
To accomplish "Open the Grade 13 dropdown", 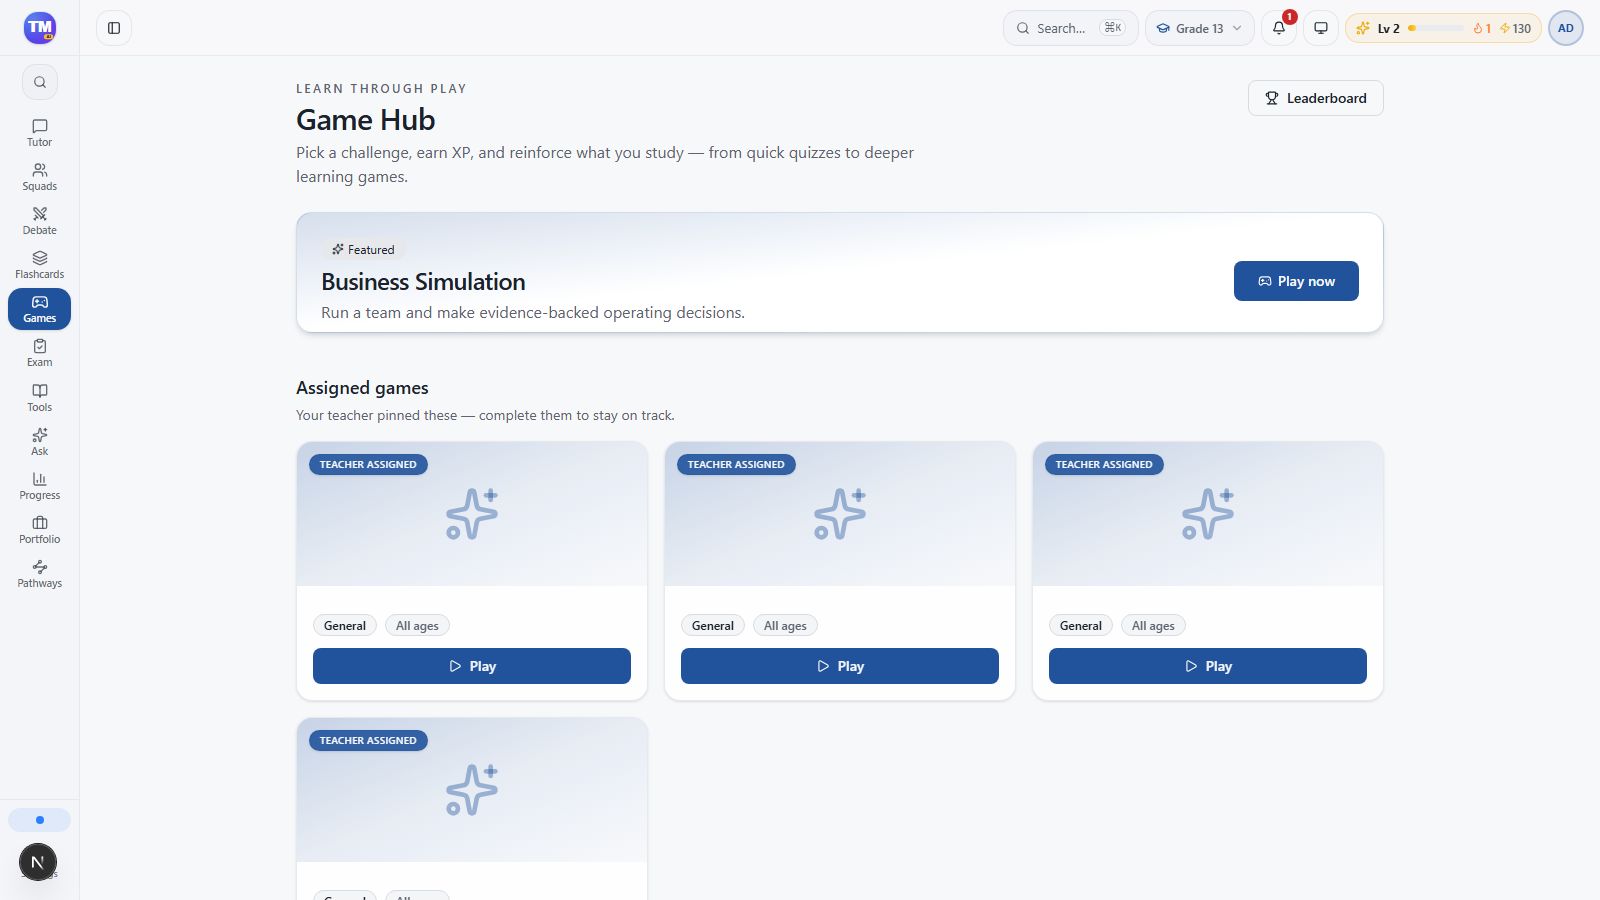I will [x=1200, y=28].
